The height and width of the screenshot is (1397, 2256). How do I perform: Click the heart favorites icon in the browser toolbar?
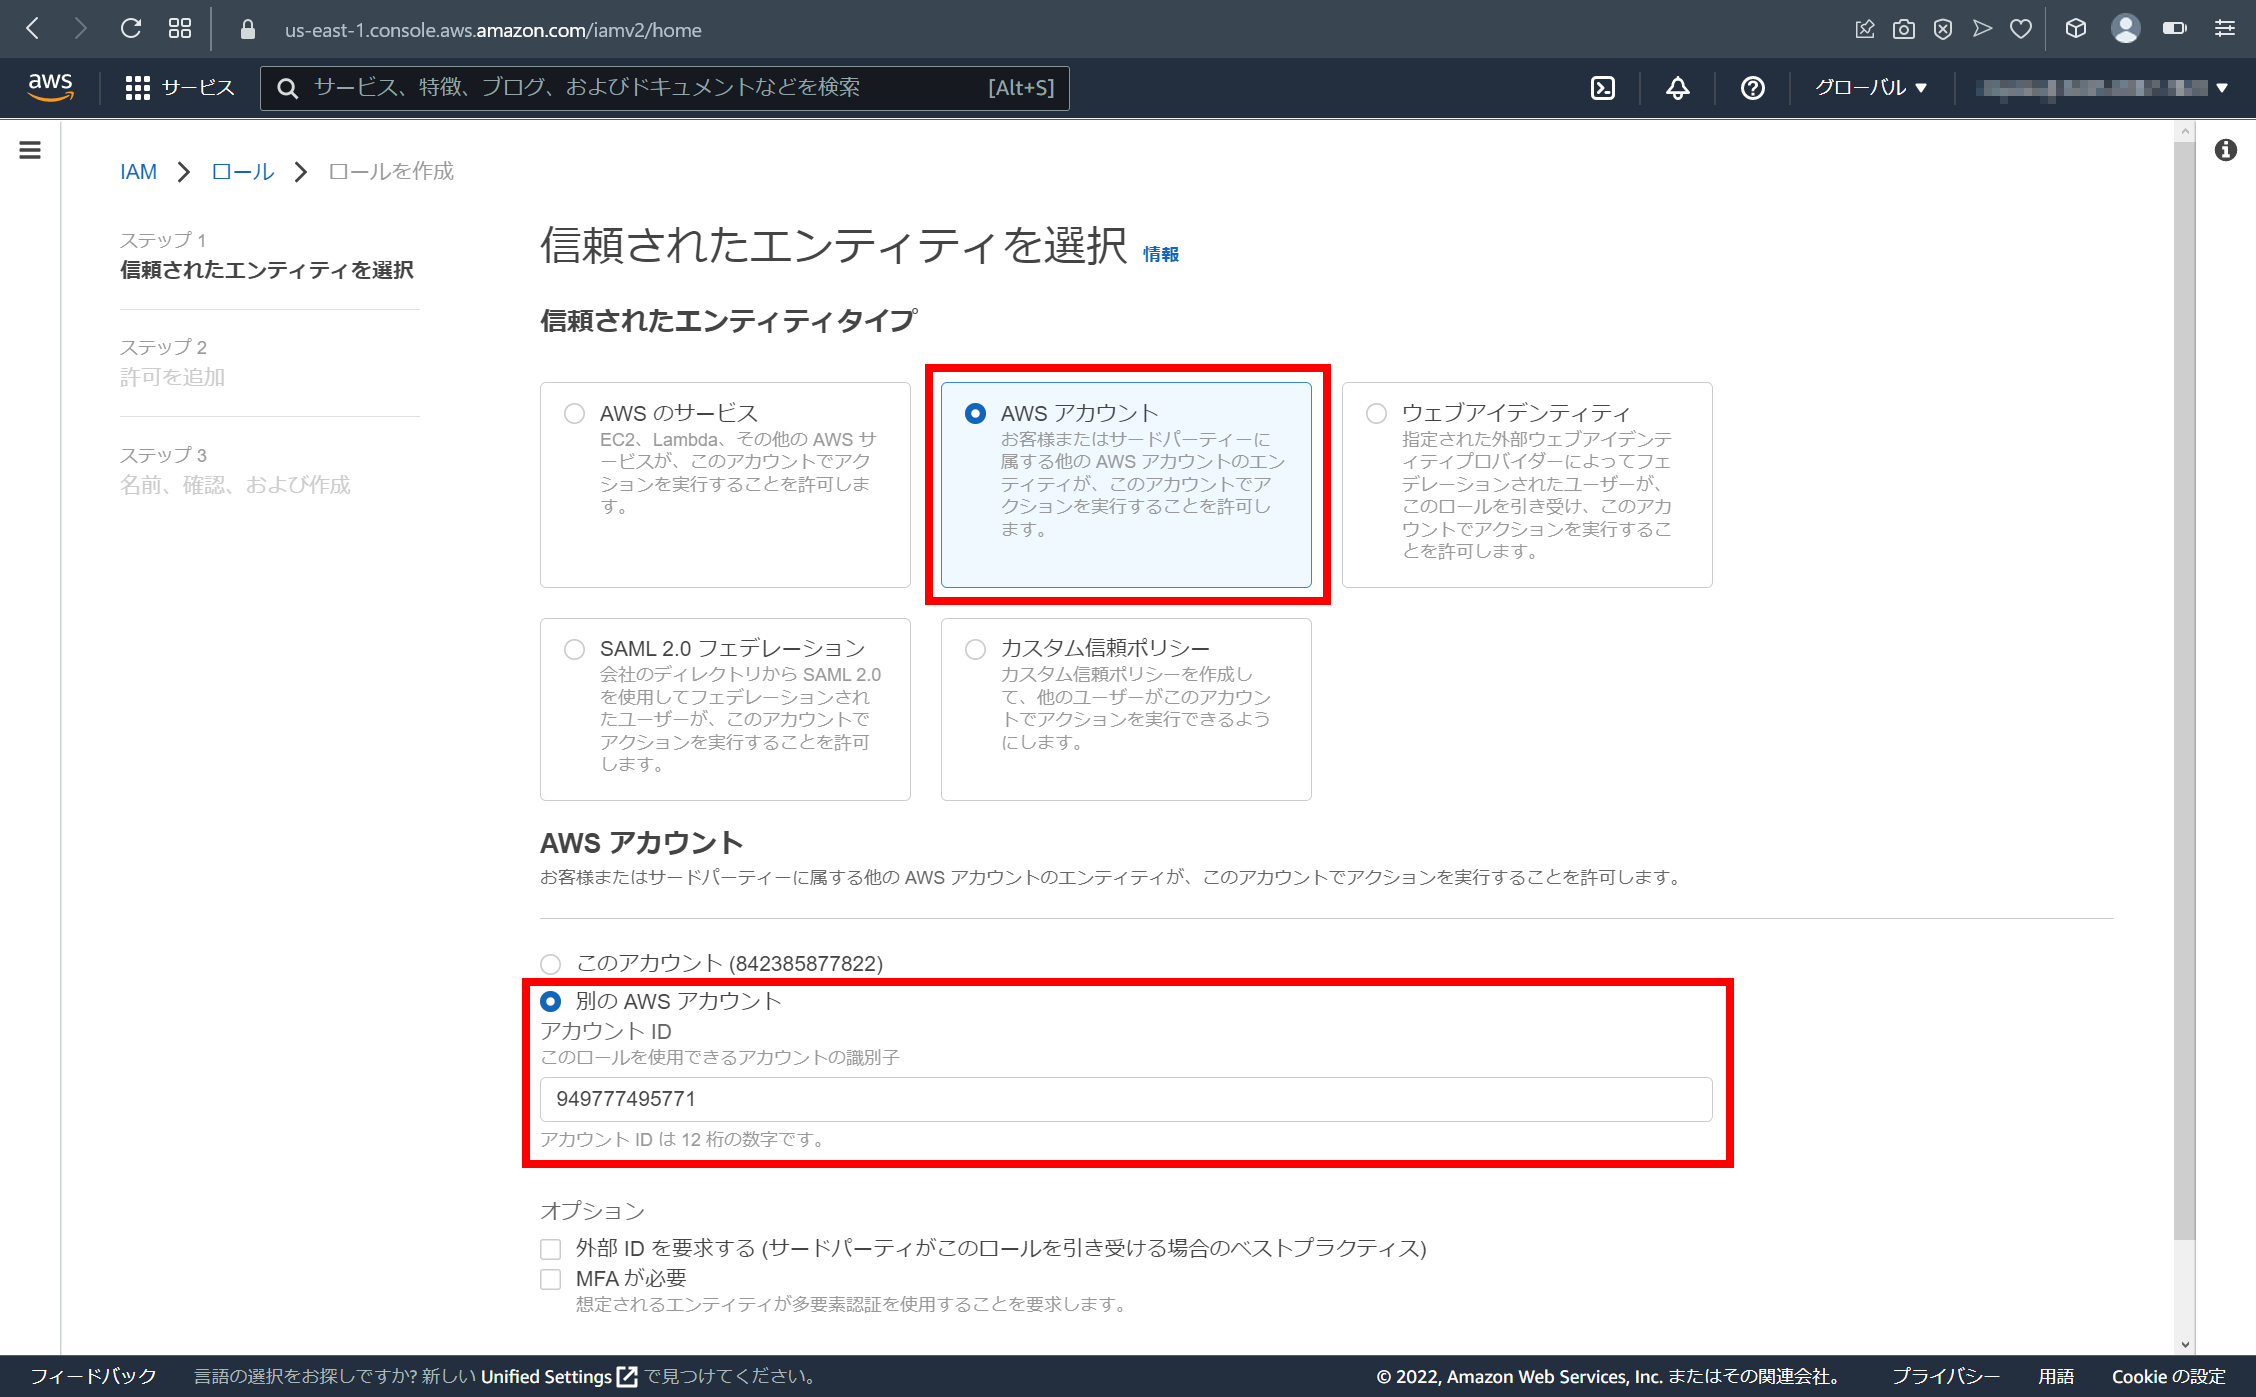pyautogui.click(x=2020, y=28)
